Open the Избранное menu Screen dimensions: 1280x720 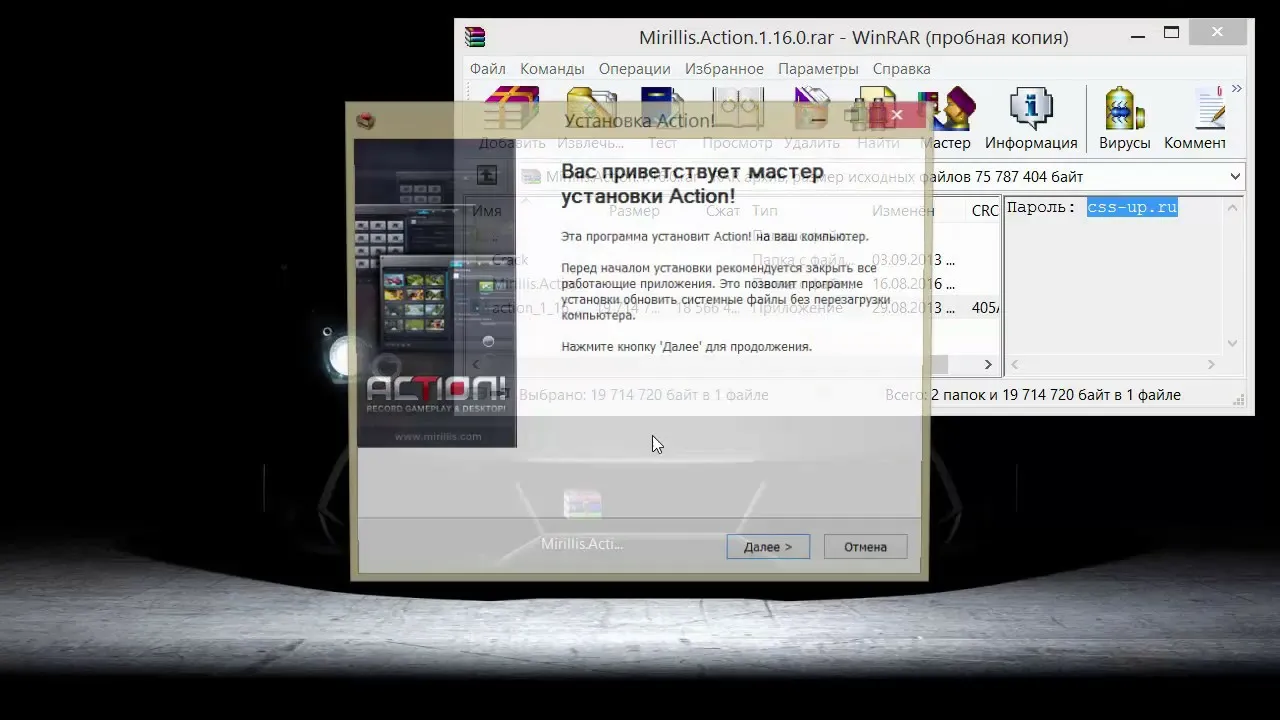coord(723,69)
